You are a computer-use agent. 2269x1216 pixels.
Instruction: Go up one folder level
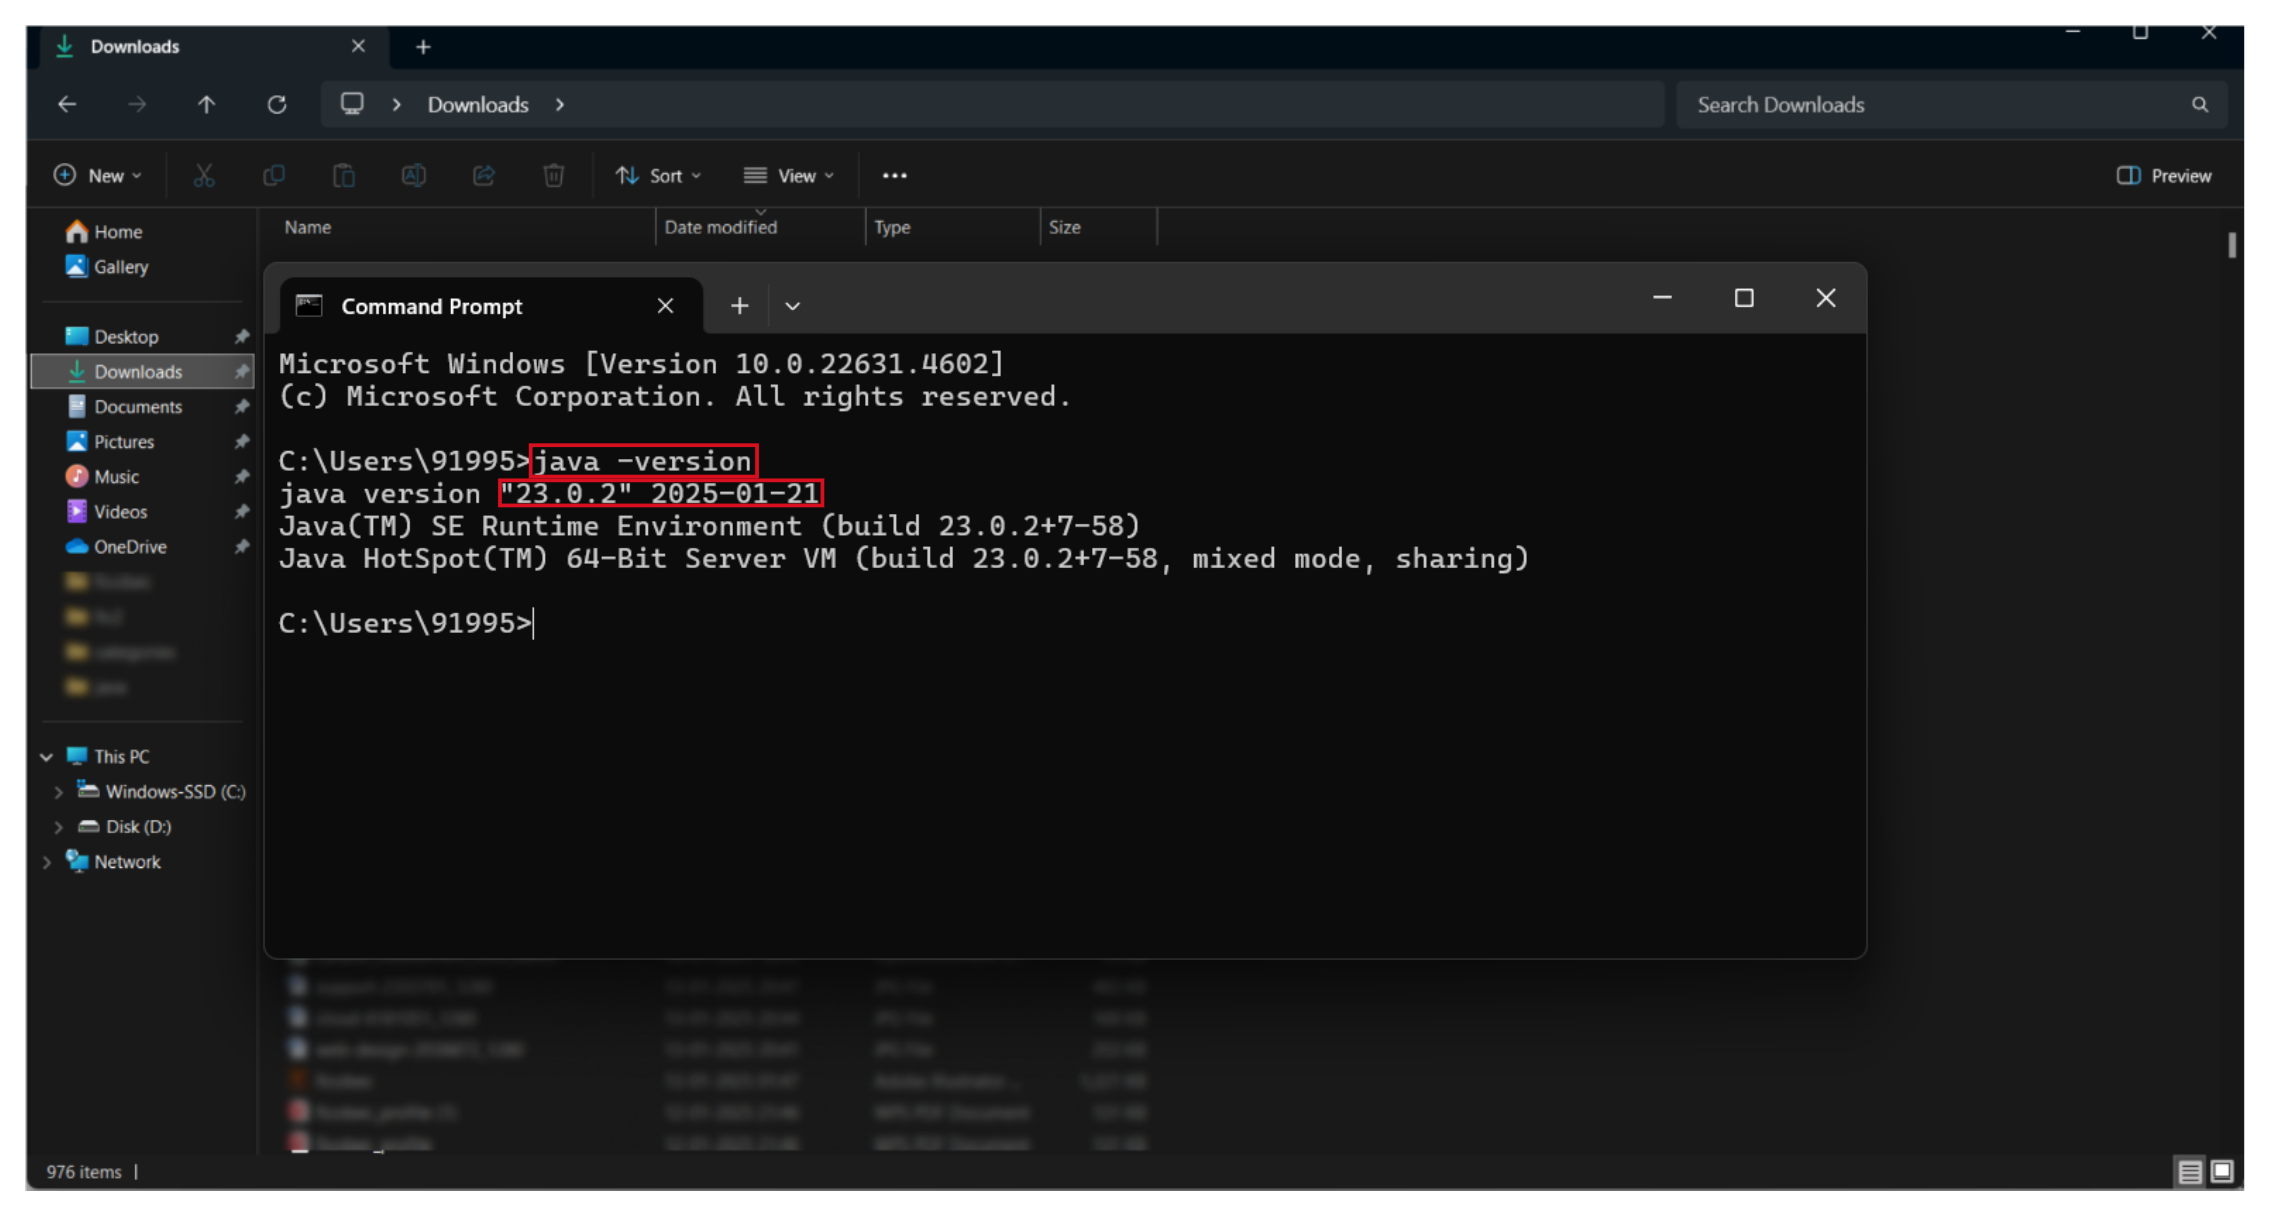click(x=206, y=104)
